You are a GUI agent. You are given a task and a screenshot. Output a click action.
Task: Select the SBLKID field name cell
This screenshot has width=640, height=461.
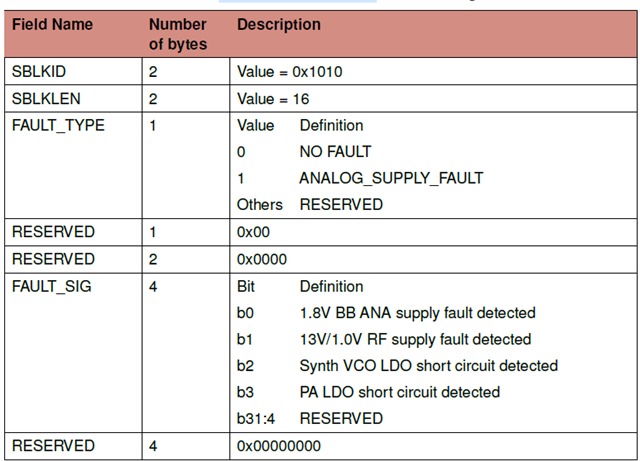click(x=39, y=73)
